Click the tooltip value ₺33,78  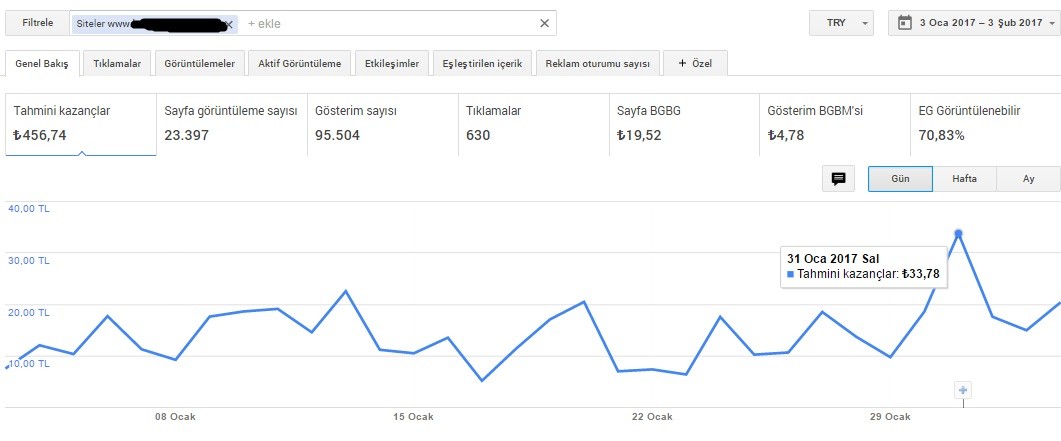click(920, 274)
